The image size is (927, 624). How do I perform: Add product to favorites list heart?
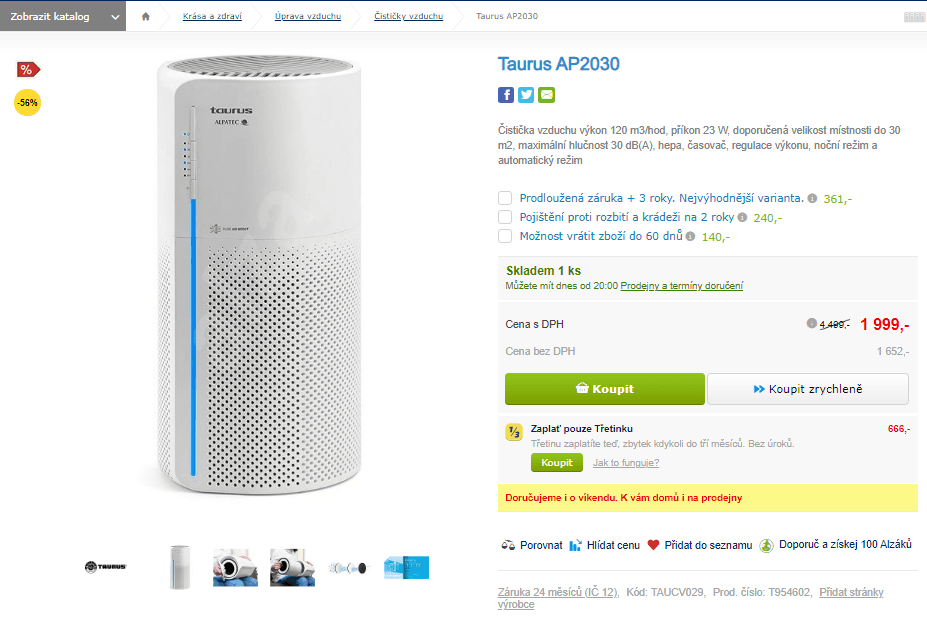click(x=653, y=545)
